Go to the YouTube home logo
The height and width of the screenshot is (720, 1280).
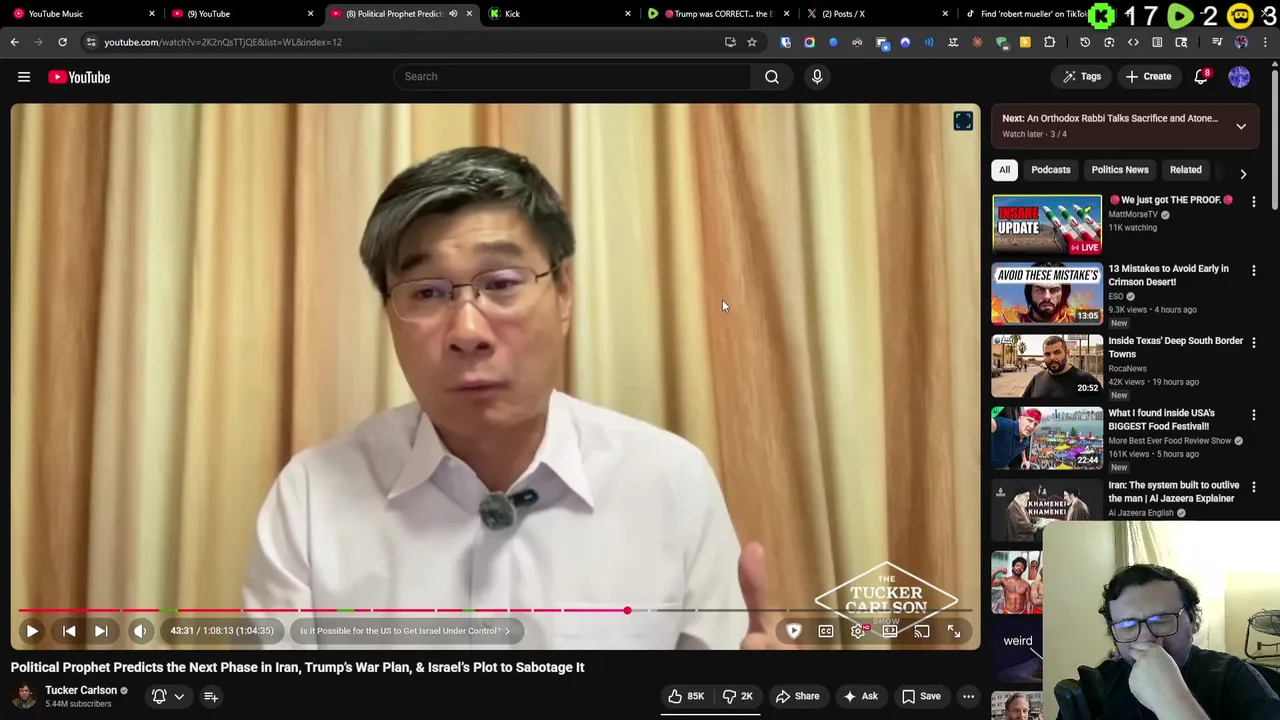pos(79,77)
